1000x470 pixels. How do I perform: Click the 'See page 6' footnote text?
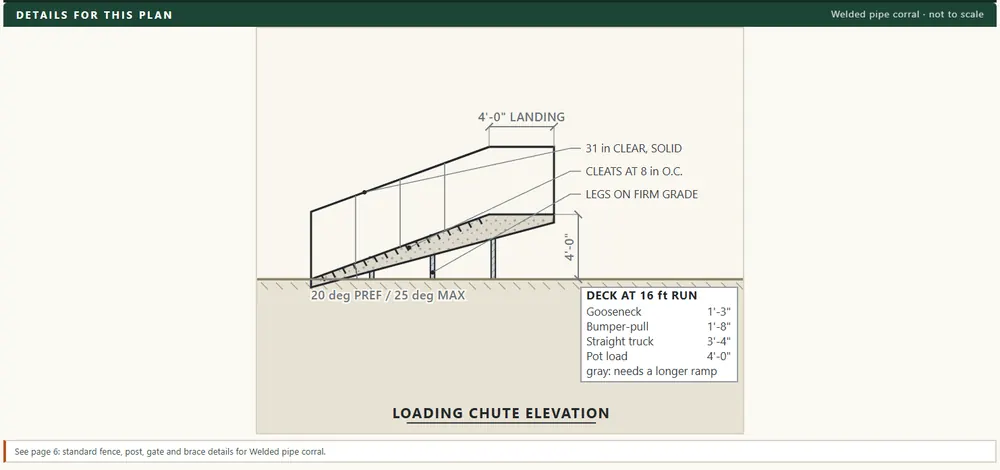pos(170,452)
